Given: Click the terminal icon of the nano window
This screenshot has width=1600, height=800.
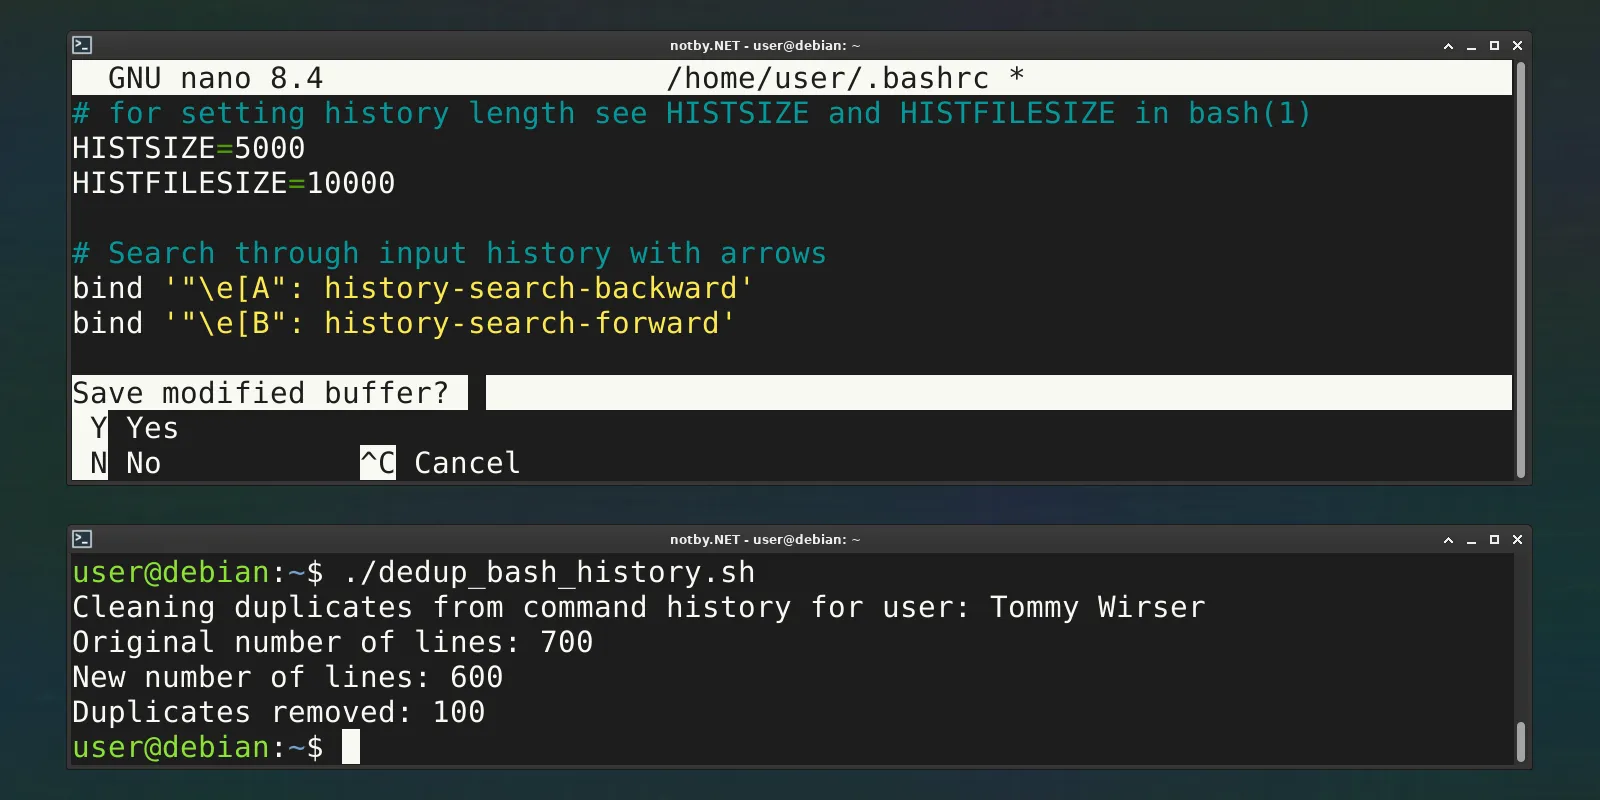Looking at the screenshot, I should [82, 45].
